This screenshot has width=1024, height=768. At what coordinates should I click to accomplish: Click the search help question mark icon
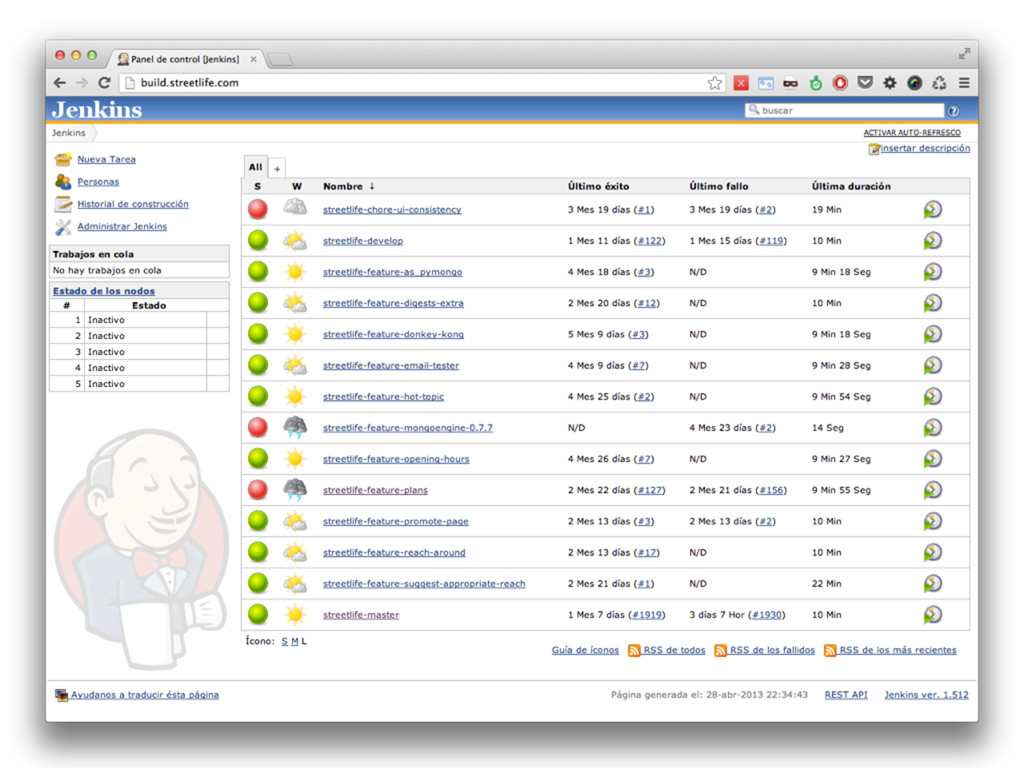click(953, 111)
